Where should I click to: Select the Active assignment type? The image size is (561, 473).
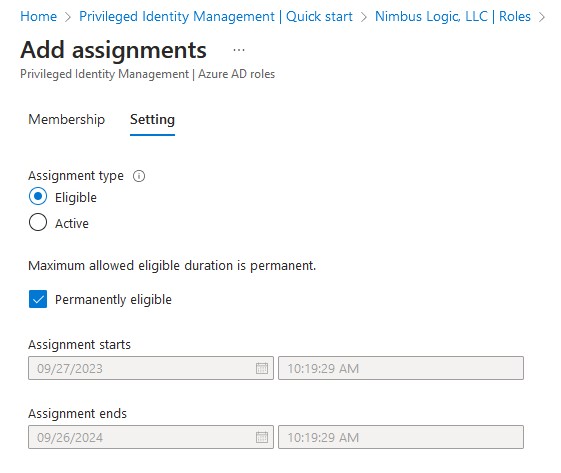[38, 222]
